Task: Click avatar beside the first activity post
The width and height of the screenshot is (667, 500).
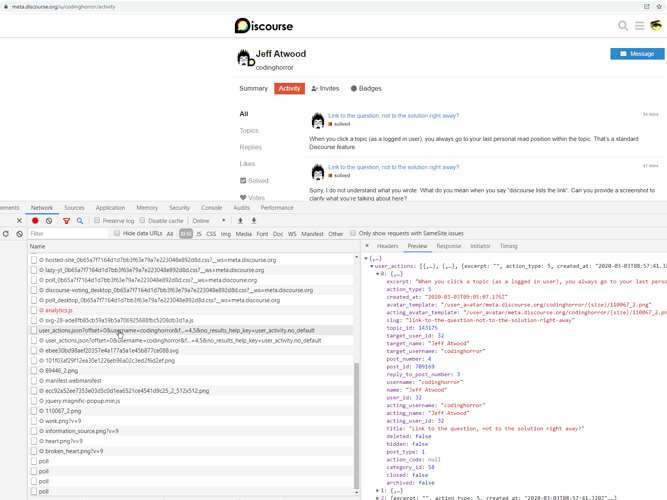Action: coord(318,121)
